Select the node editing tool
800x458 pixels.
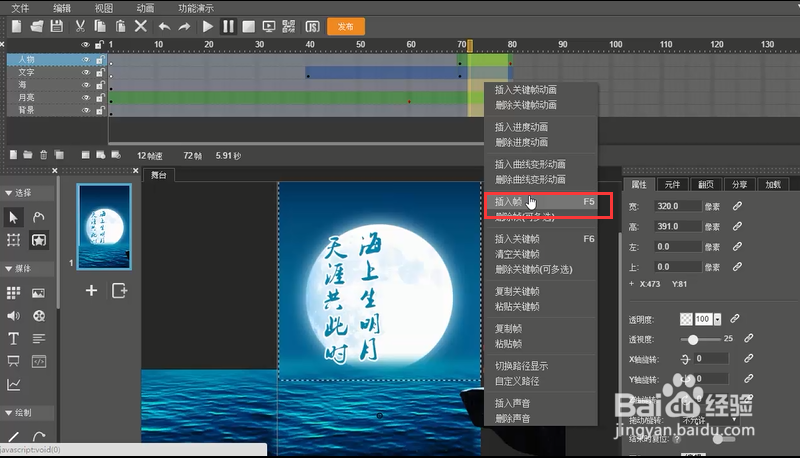pyautogui.click(x=39, y=217)
